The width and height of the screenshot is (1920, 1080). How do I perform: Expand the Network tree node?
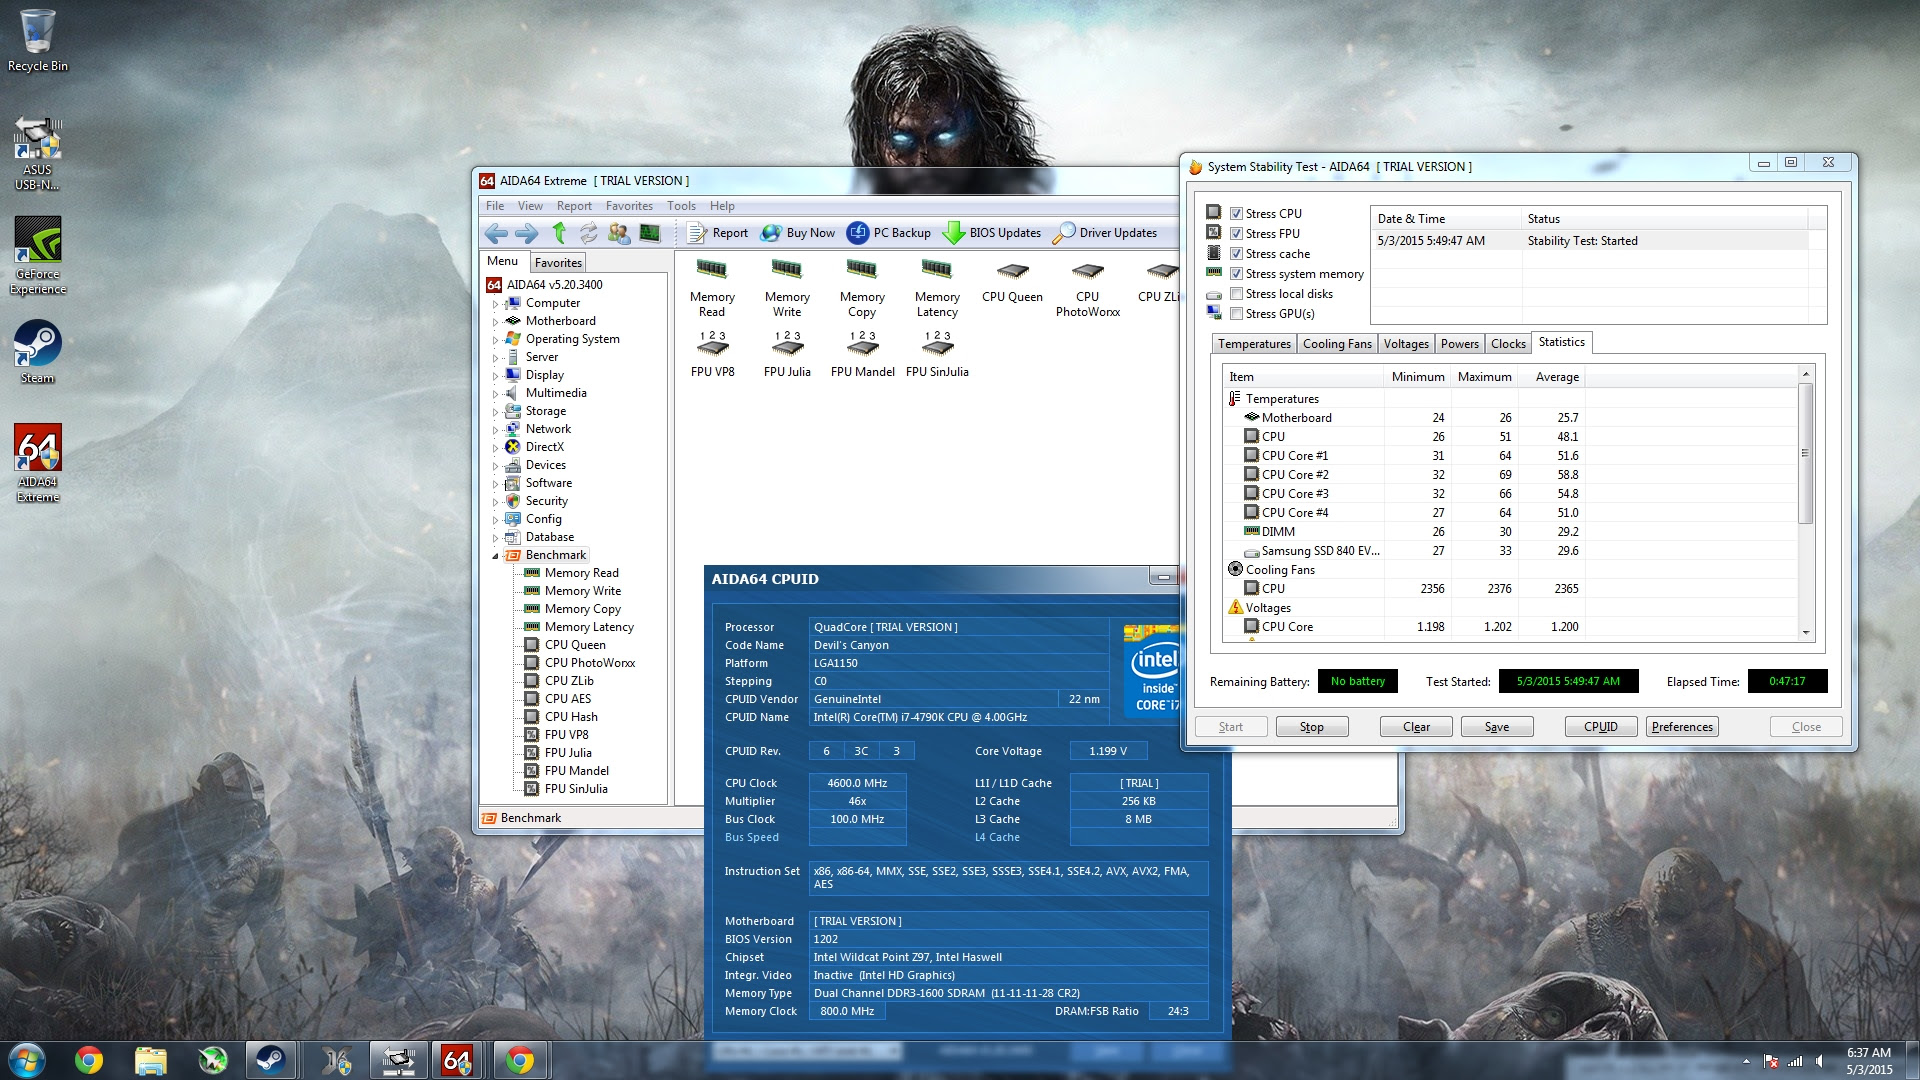click(x=495, y=429)
